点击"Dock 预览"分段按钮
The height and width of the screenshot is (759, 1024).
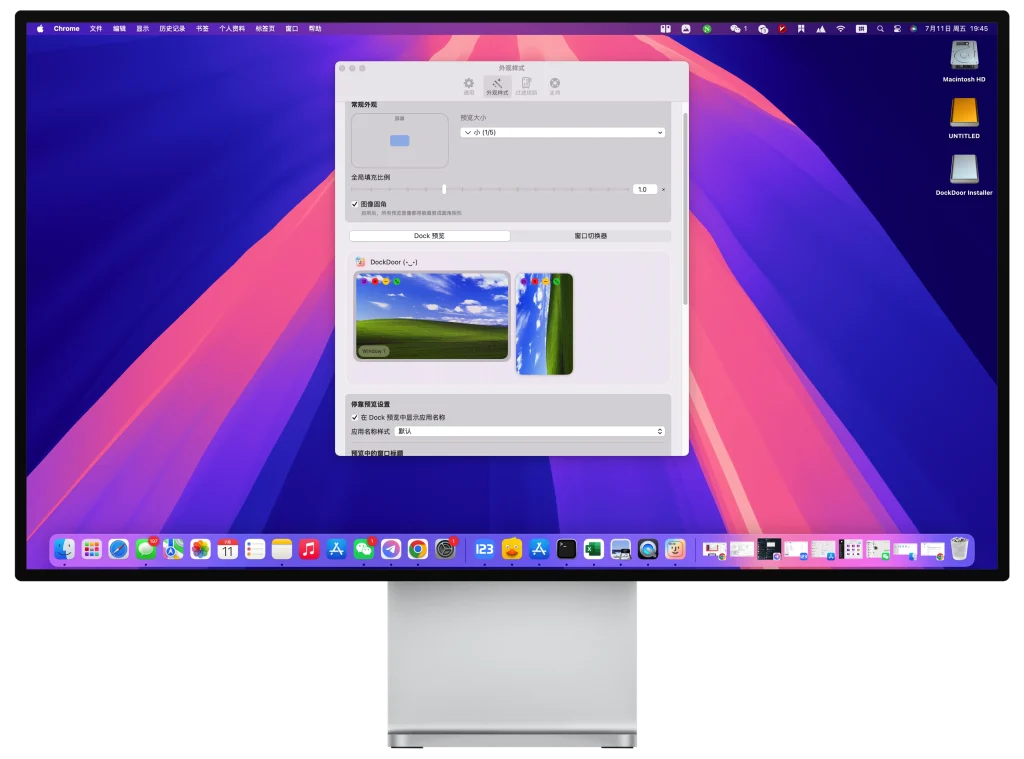pos(431,236)
